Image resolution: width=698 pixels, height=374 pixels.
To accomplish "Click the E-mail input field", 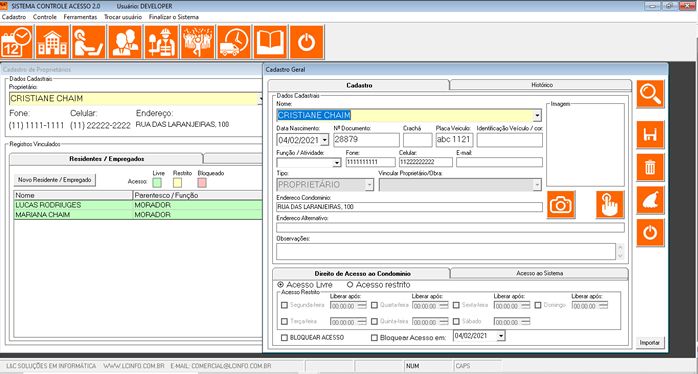I will click(x=499, y=162).
